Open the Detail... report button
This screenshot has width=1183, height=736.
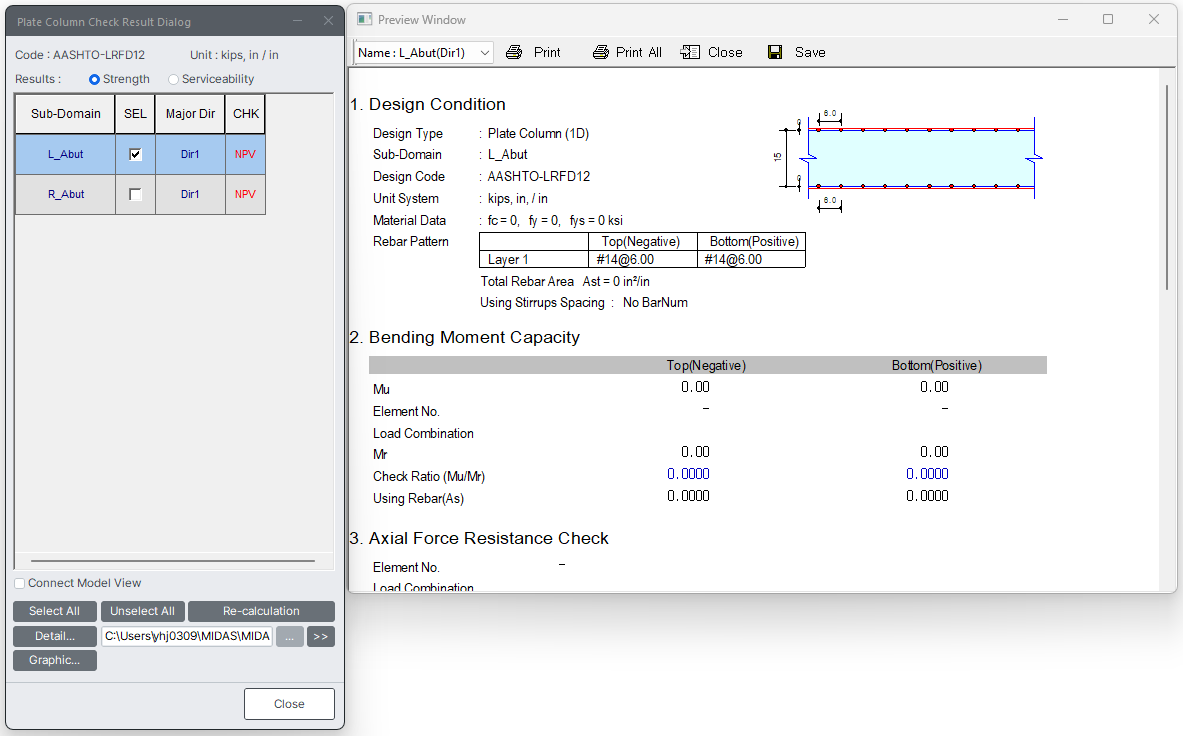[x=54, y=636]
